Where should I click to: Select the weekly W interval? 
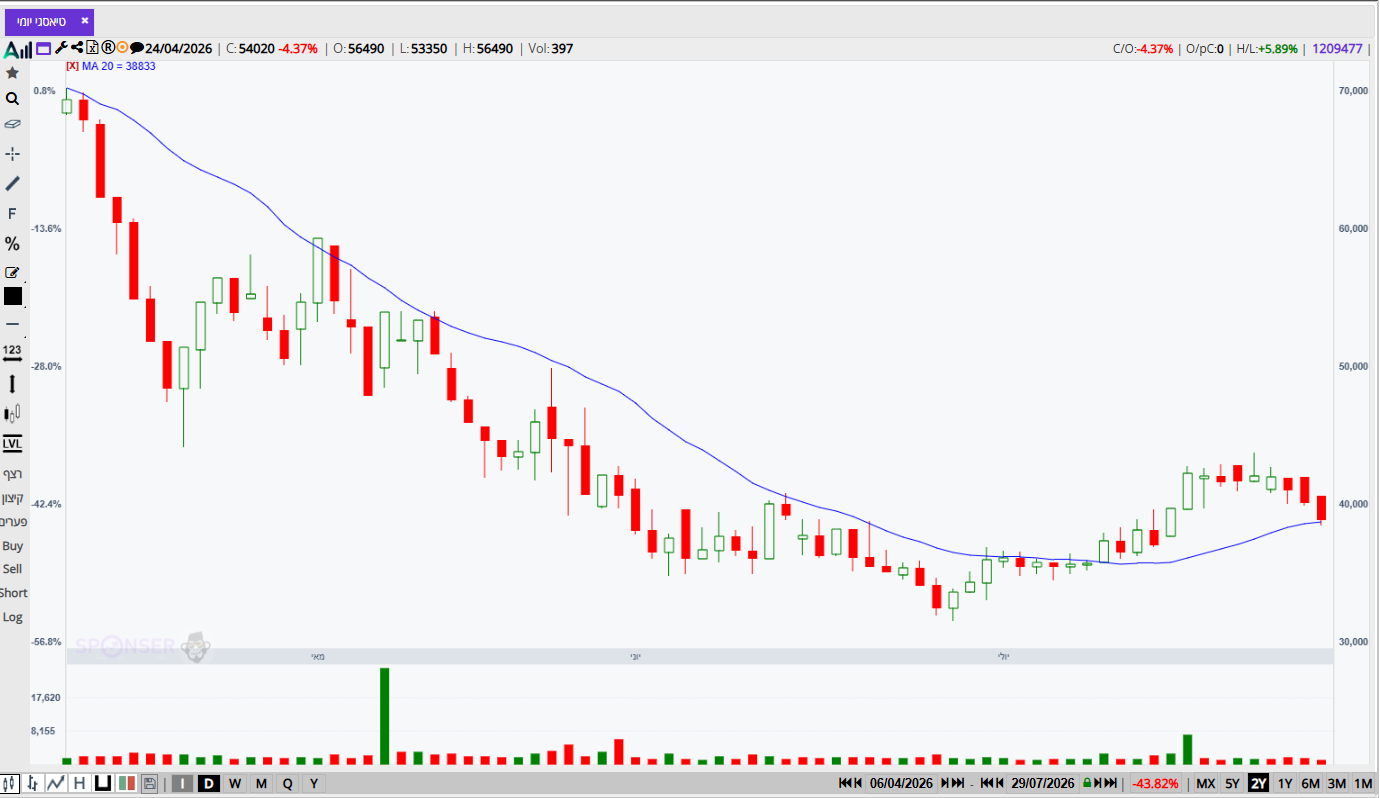click(x=235, y=784)
